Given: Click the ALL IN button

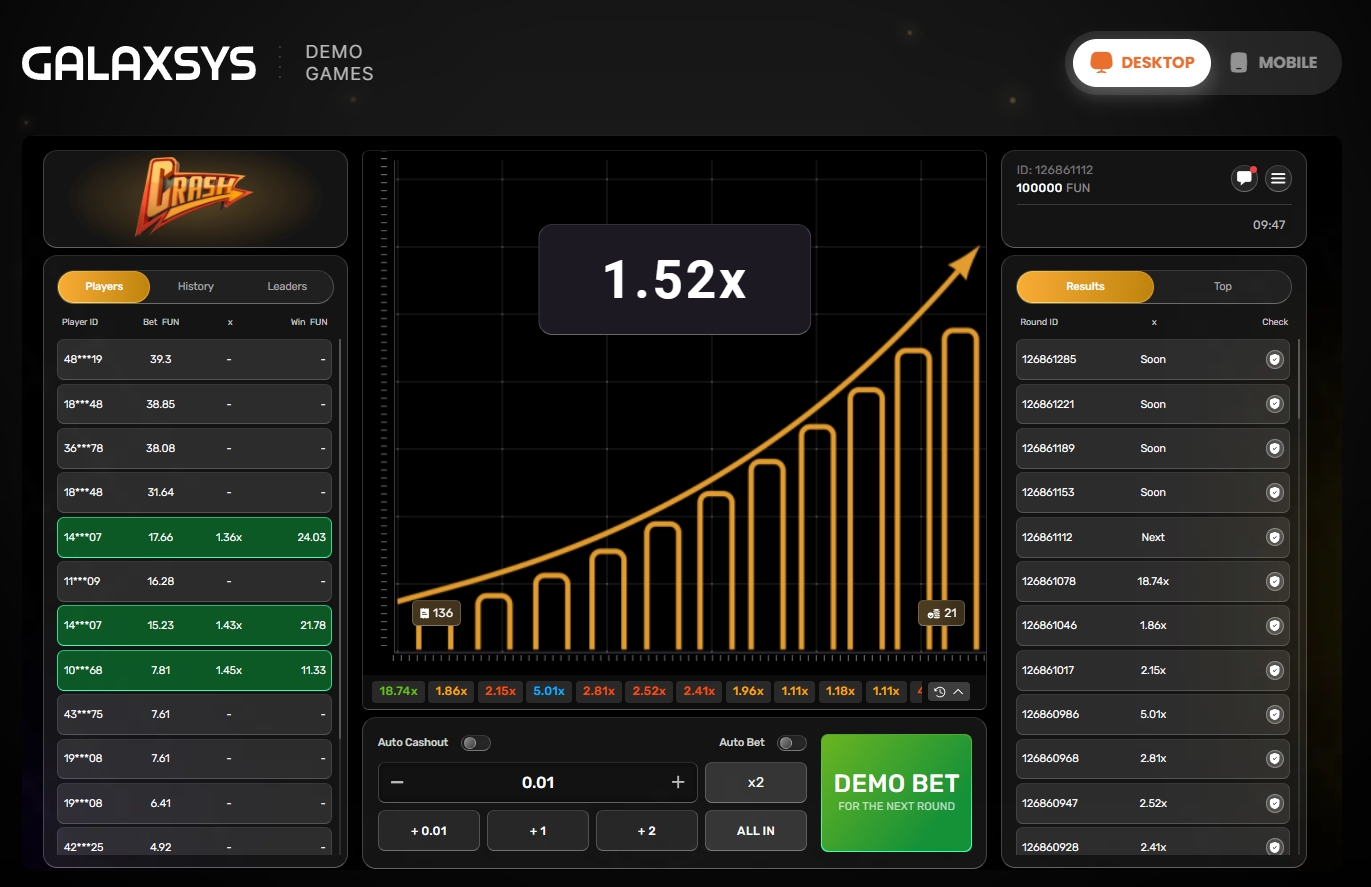Looking at the screenshot, I should coord(755,830).
